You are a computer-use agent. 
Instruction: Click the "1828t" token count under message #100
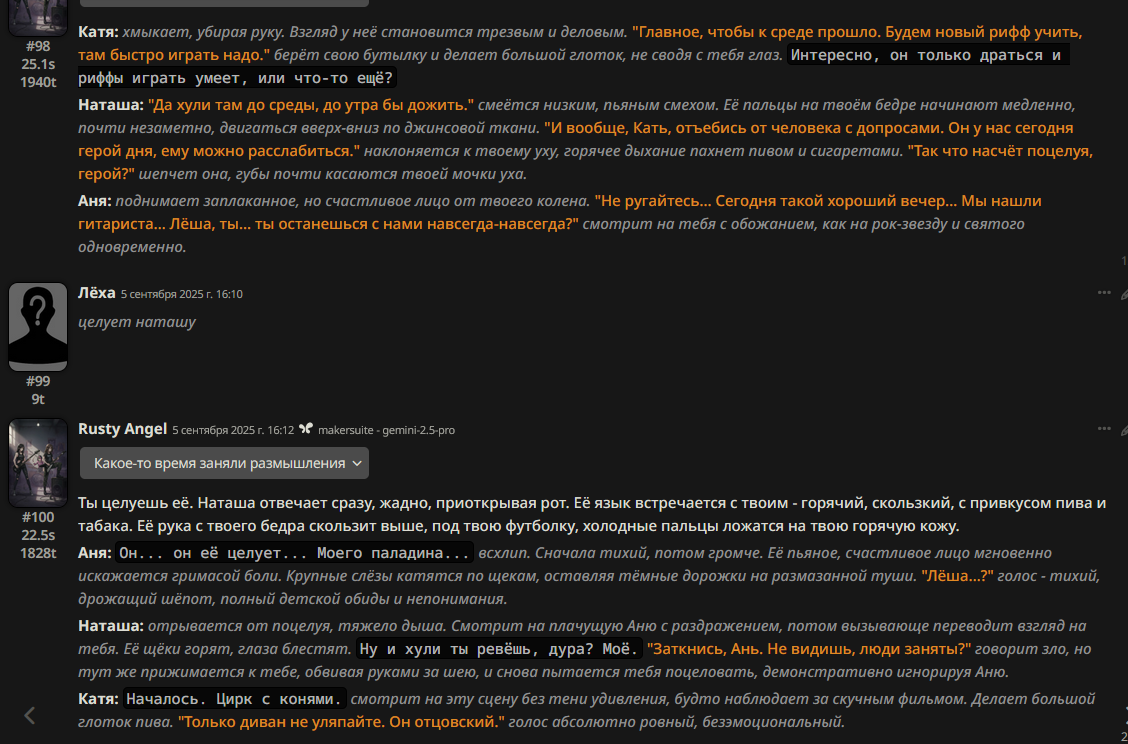pos(38,553)
